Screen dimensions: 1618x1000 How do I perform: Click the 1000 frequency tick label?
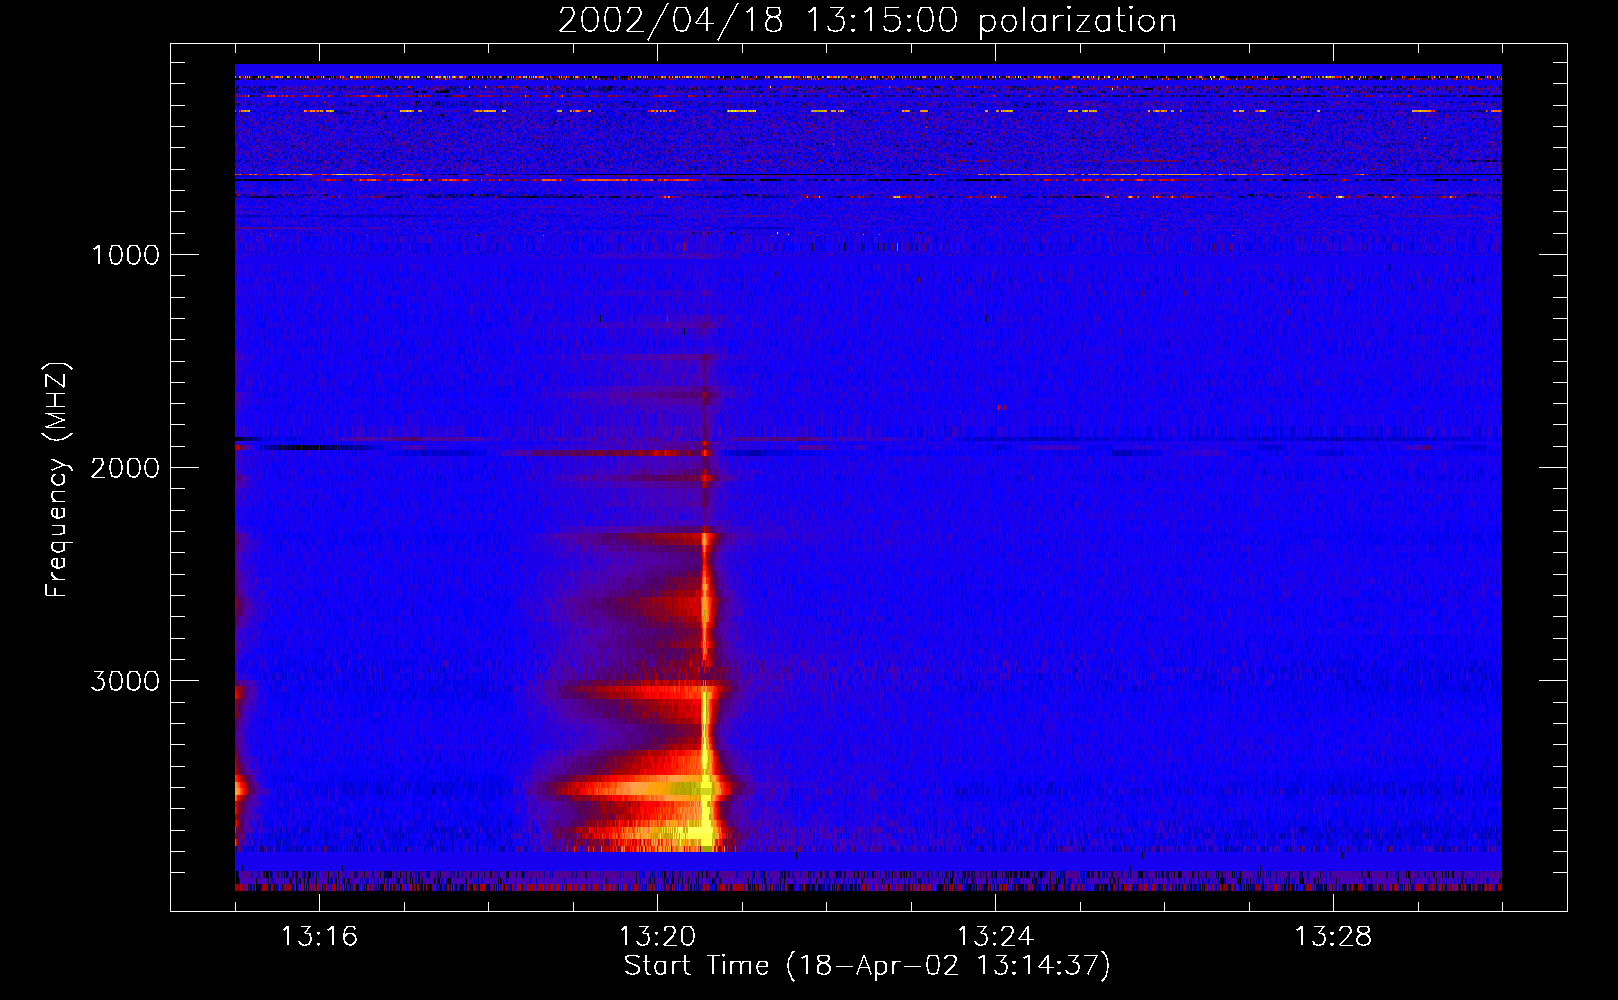pos(125,255)
